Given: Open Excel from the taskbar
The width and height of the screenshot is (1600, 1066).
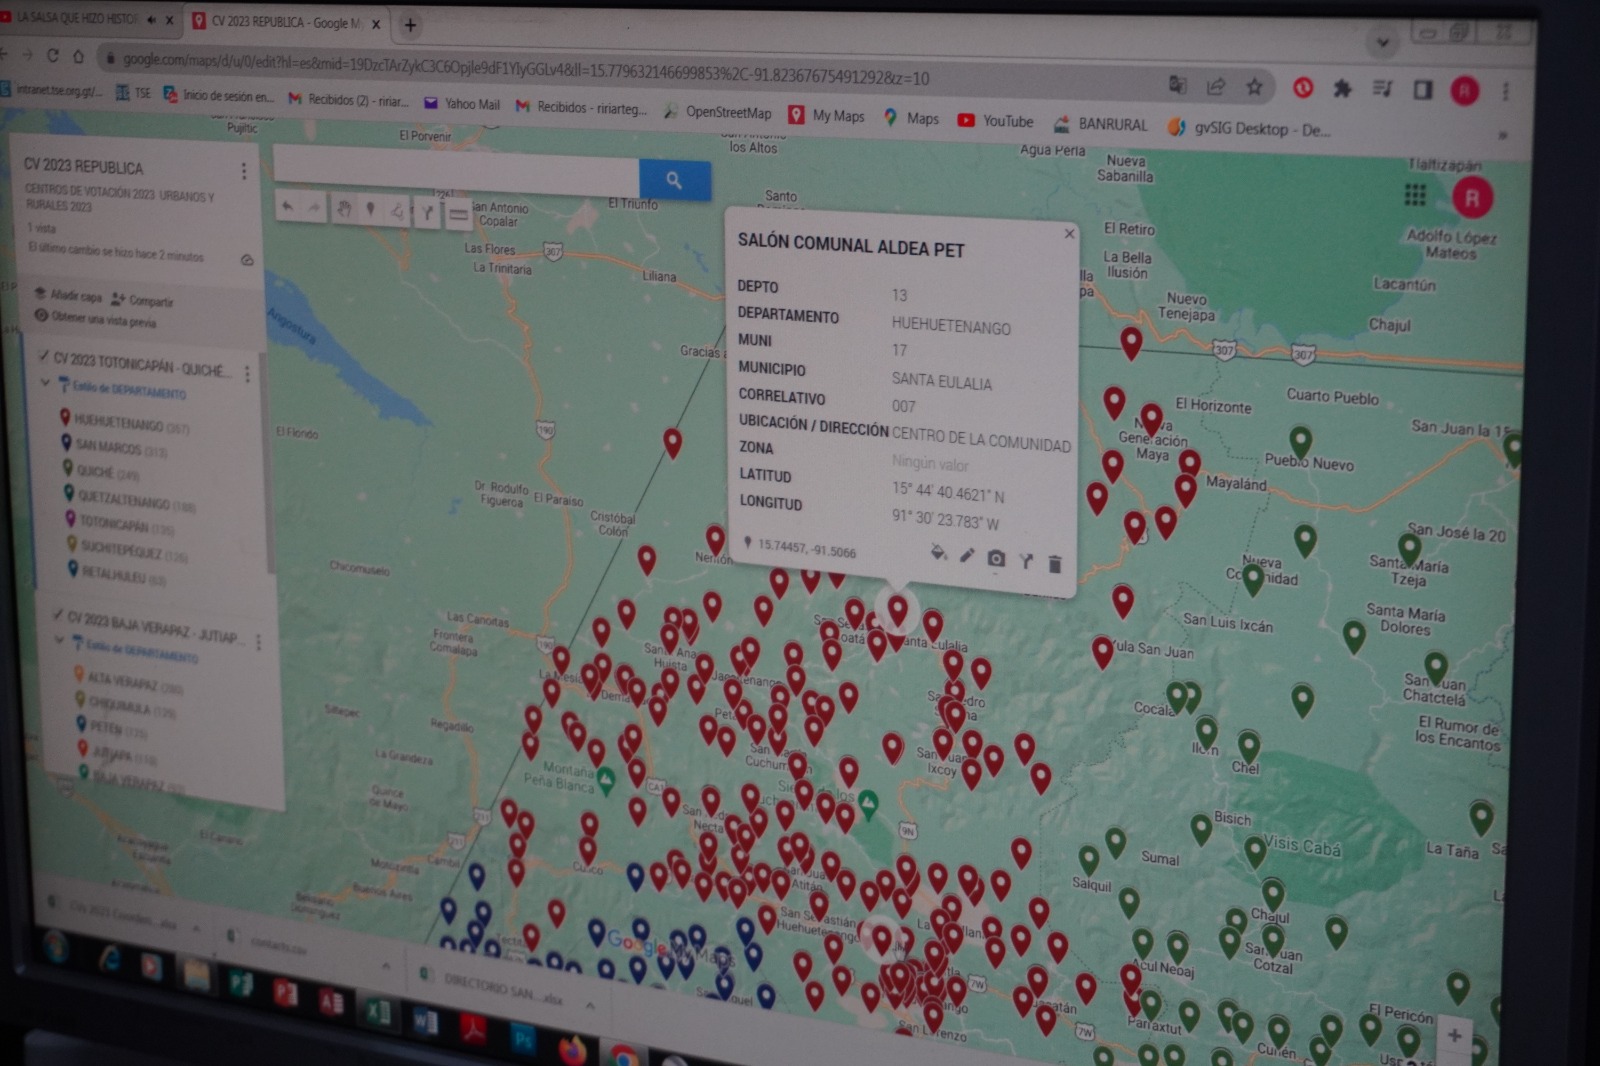Looking at the screenshot, I should (x=377, y=1012).
